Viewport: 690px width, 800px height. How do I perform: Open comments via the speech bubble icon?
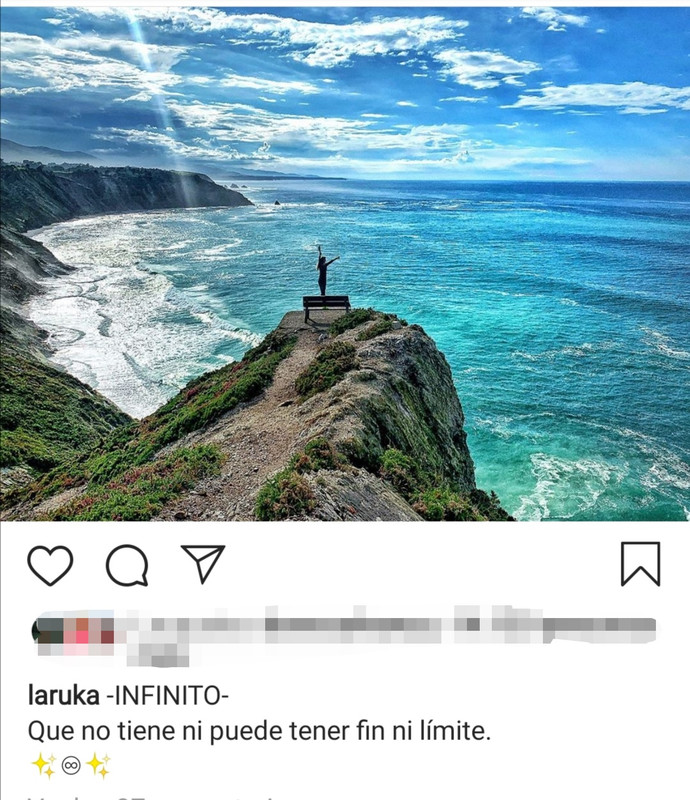(127, 565)
